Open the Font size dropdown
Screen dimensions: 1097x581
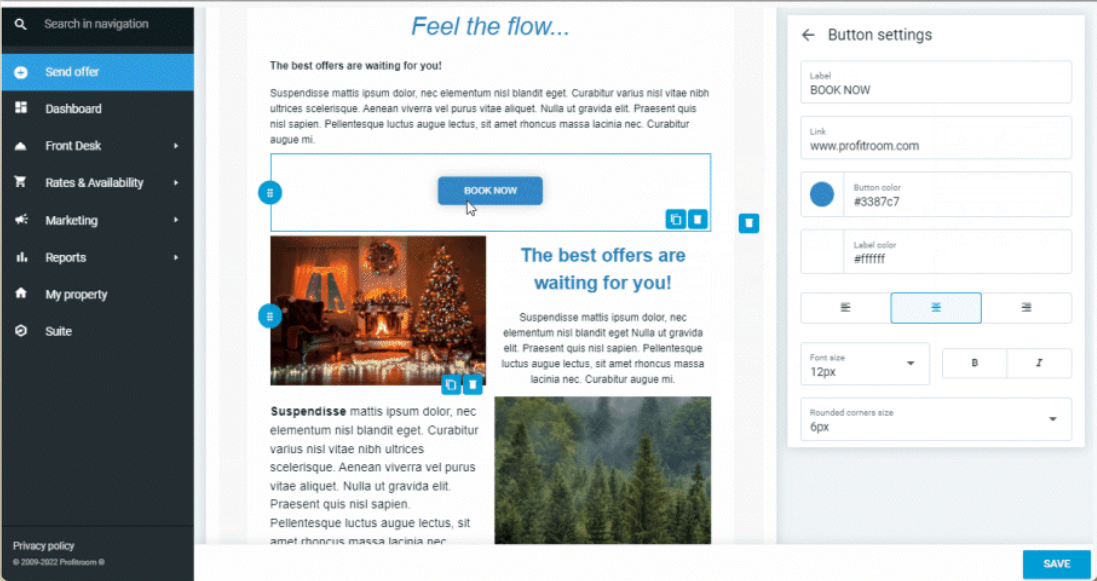[x=865, y=364]
